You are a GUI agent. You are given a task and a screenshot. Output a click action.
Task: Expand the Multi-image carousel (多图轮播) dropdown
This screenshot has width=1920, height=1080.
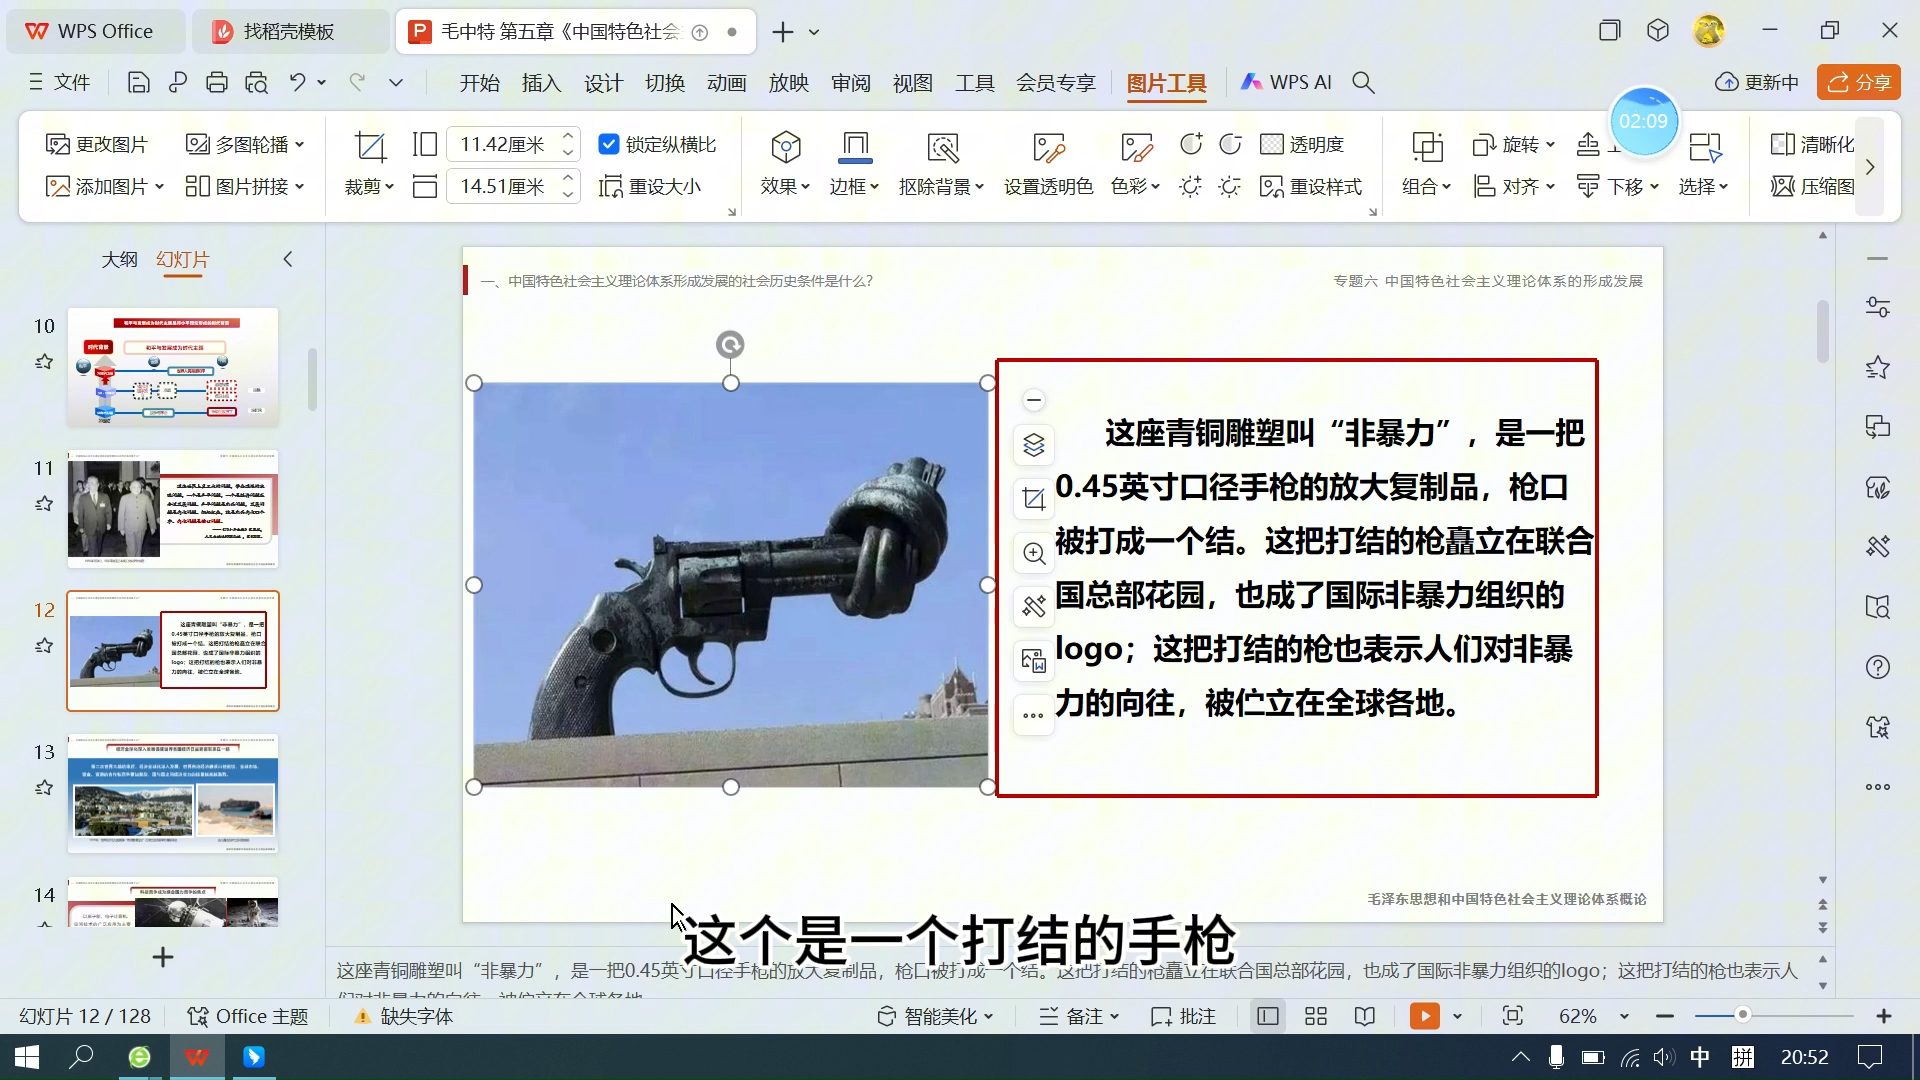300,145
